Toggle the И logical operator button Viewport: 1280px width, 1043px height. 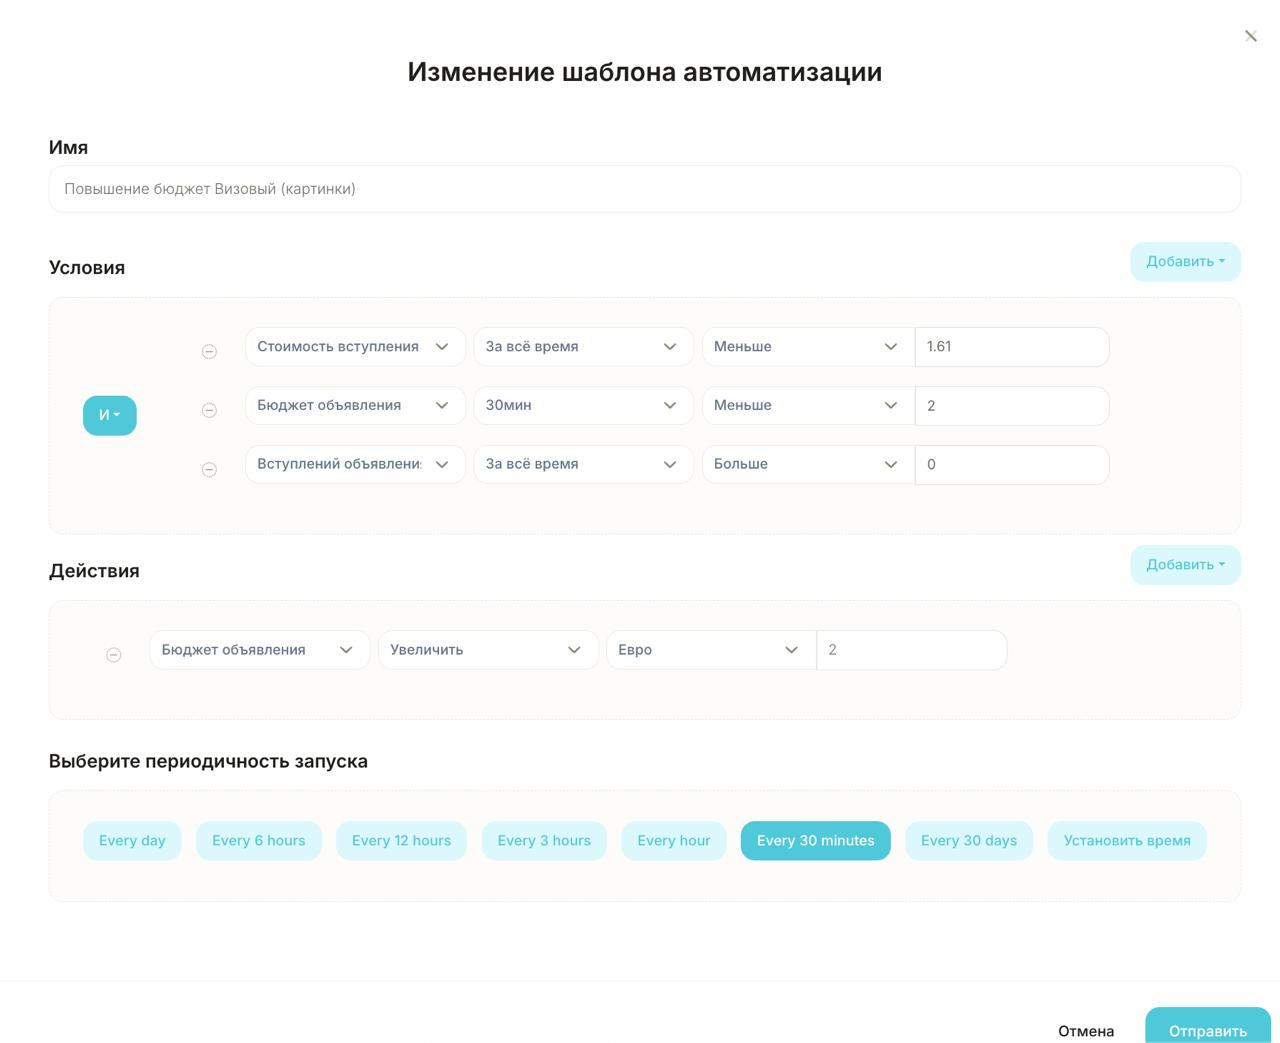tap(109, 415)
